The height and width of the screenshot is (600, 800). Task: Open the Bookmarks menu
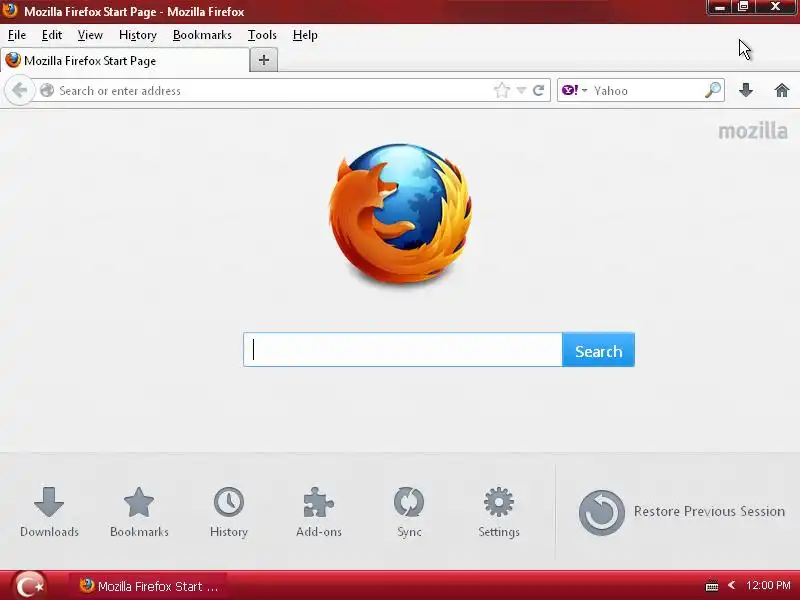(x=203, y=35)
